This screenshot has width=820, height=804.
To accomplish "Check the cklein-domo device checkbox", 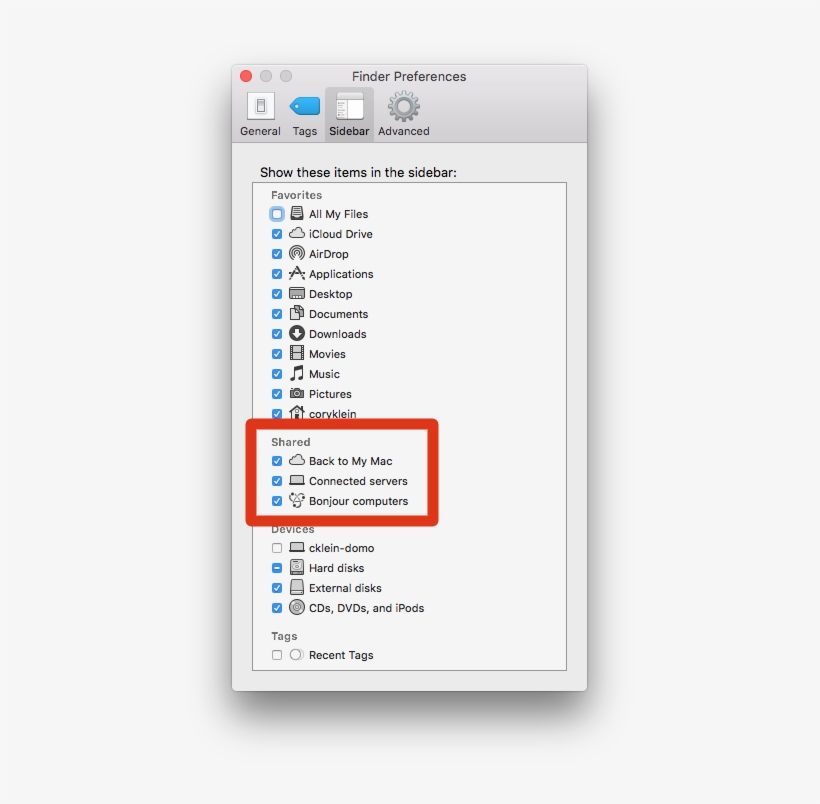I will (277, 548).
